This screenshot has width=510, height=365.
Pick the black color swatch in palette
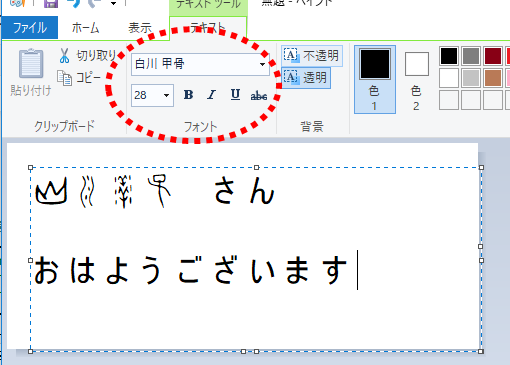[449, 56]
